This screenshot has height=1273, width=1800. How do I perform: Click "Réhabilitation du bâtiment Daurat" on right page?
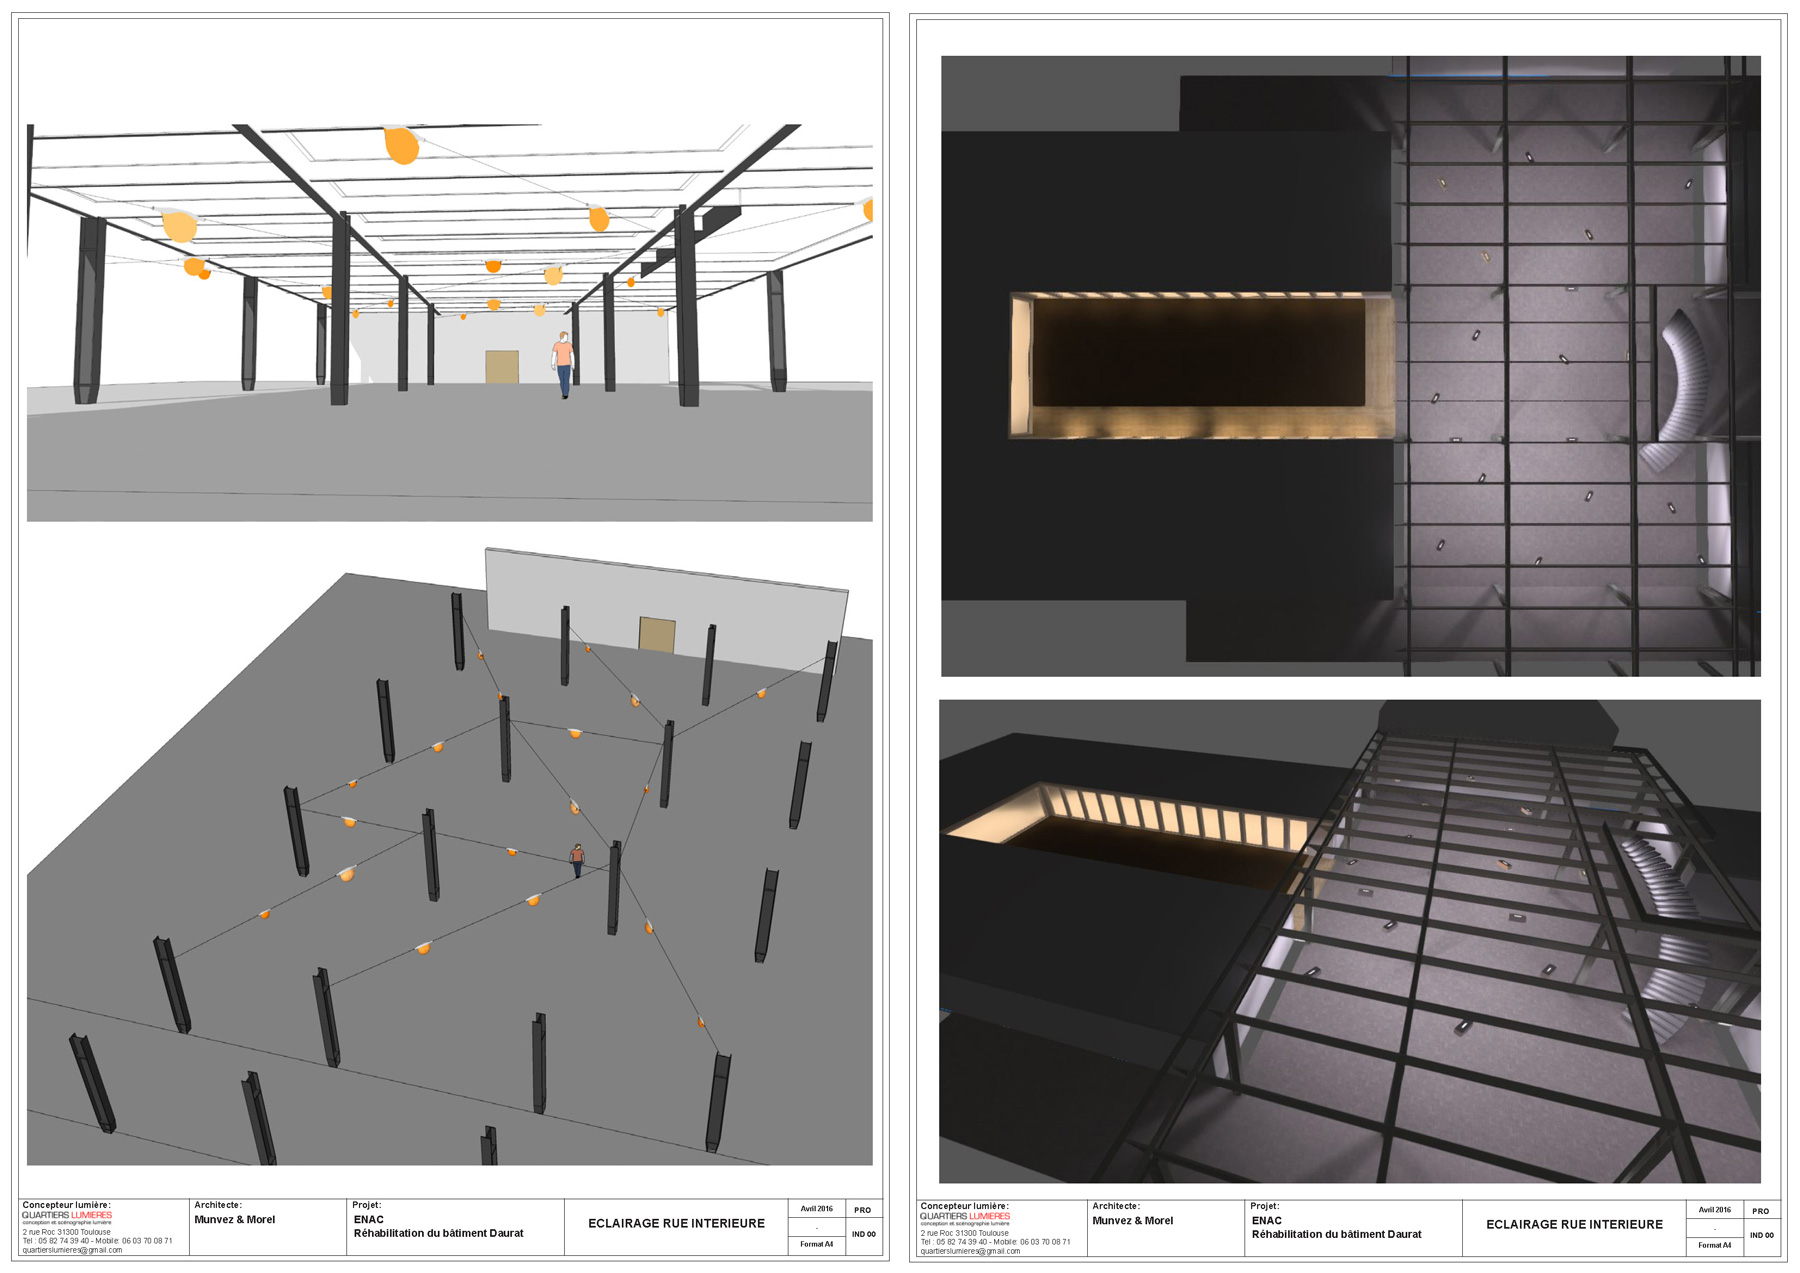click(1336, 1235)
